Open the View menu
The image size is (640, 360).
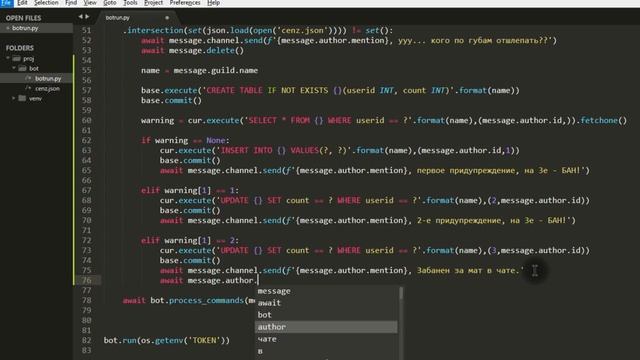point(90,3)
